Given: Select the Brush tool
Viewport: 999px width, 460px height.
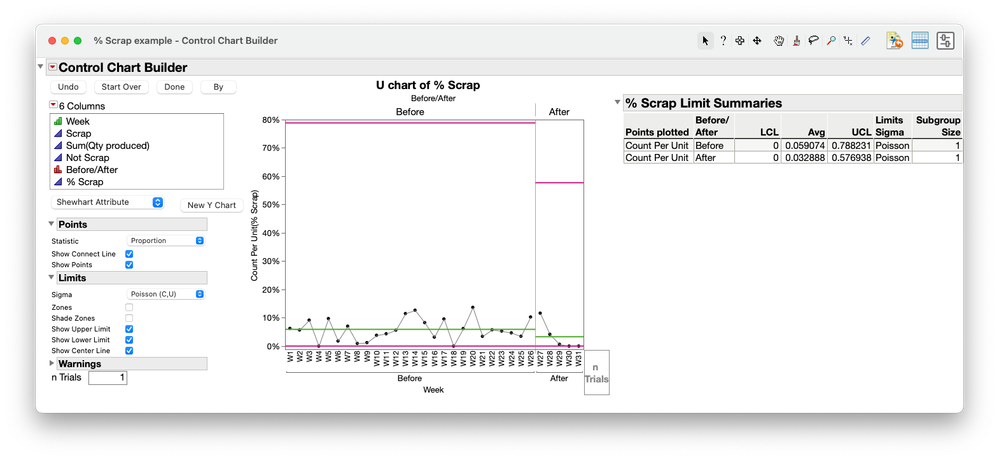Looking at the screenshot, I should 796,41.
